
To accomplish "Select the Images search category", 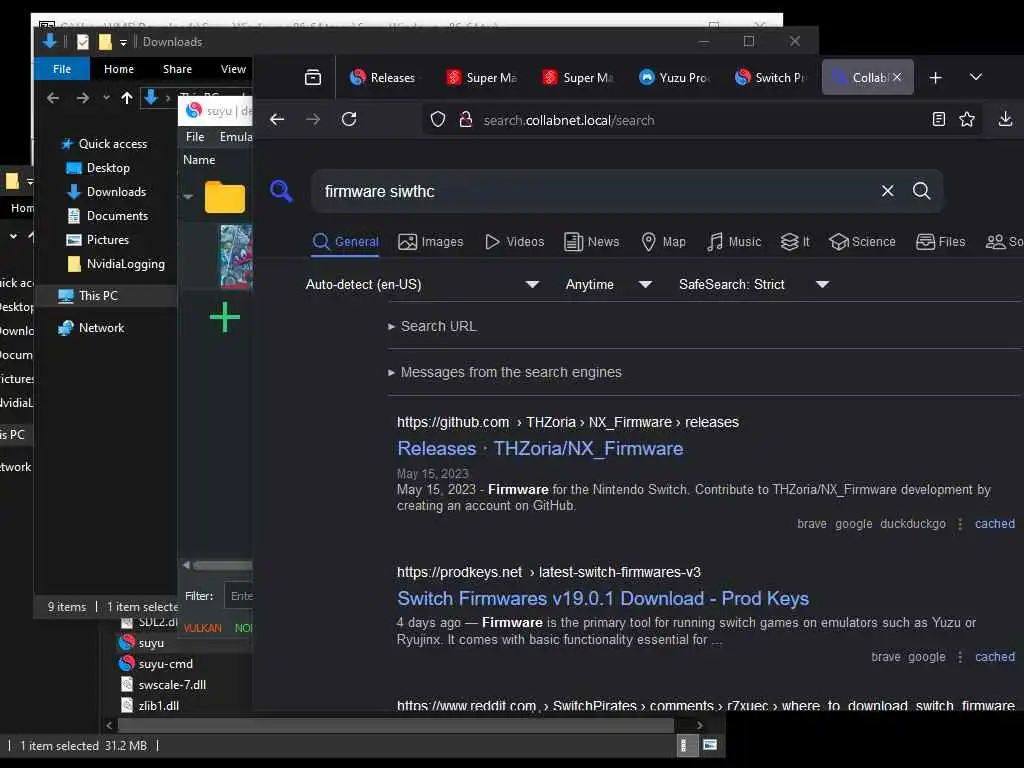I will tap(430, 242).
